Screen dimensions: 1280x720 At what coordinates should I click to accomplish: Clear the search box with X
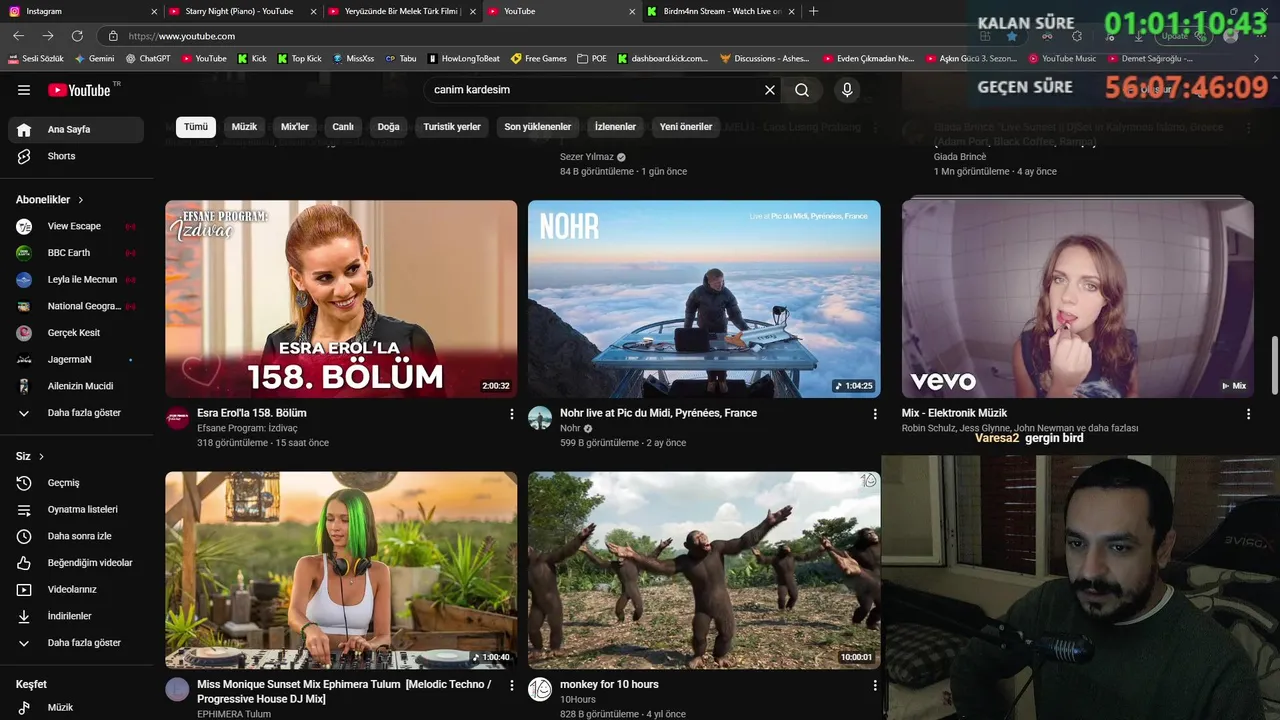(770, 90)
